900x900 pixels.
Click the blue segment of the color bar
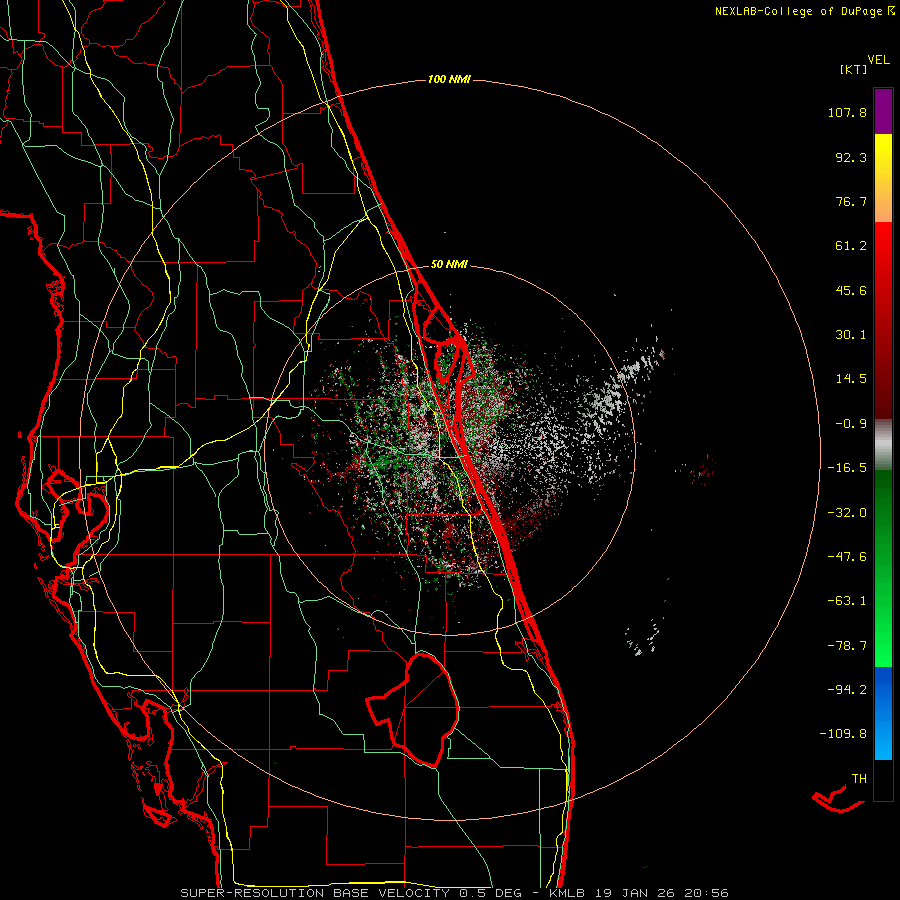pyautogui.click(x=883, y=713)
